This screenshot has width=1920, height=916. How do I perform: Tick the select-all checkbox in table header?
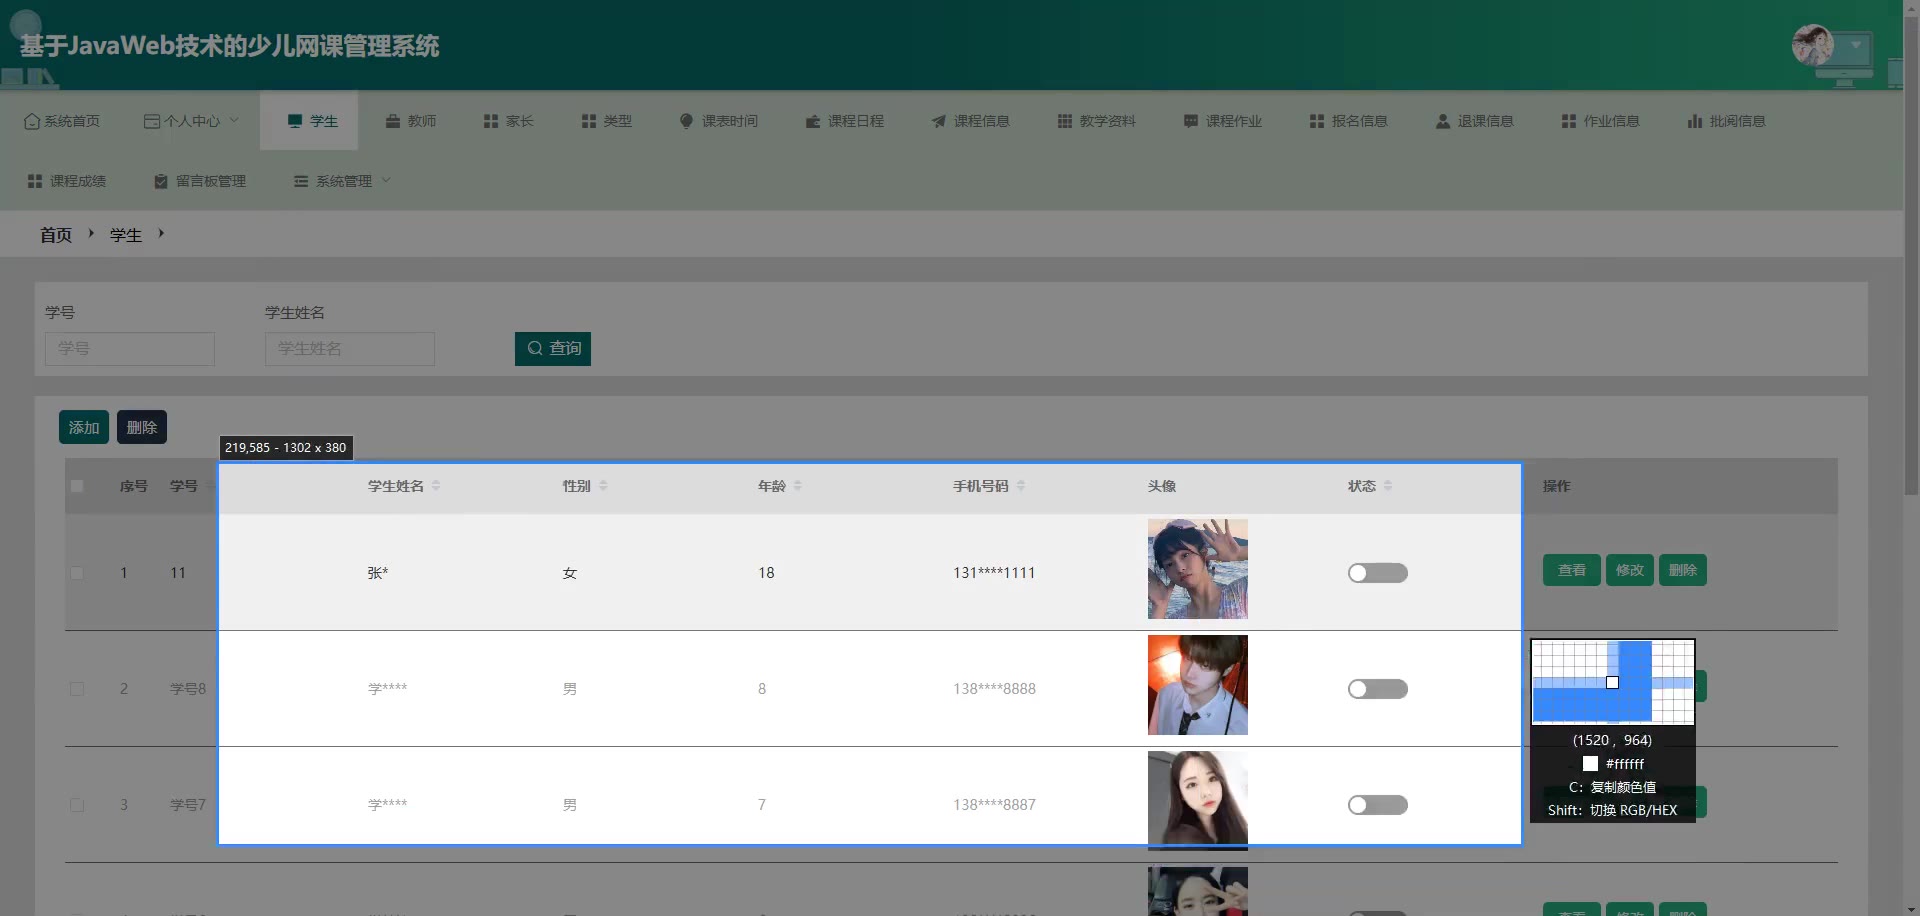[x=77, y=486]
